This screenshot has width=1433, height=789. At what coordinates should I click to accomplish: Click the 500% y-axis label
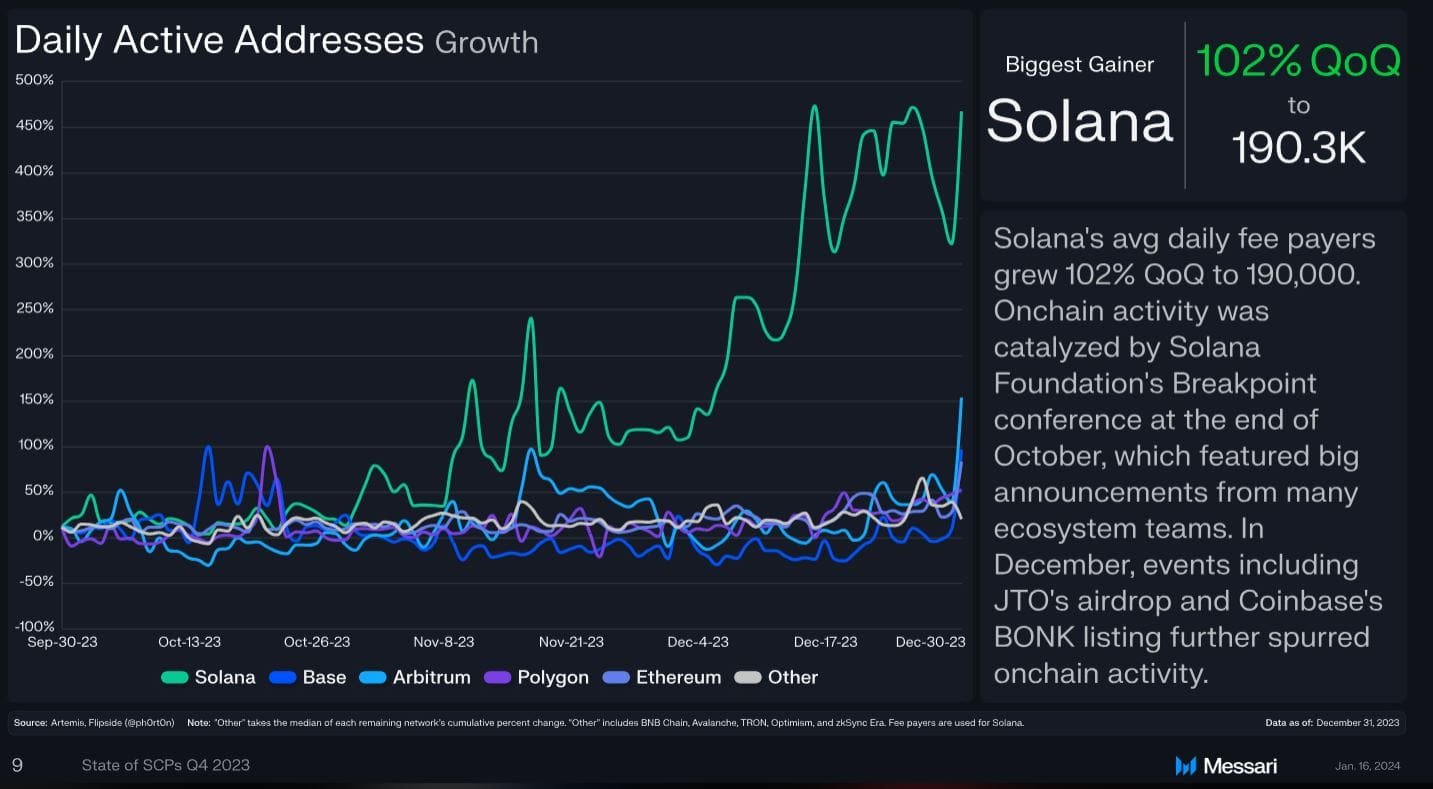pos(35,80)
